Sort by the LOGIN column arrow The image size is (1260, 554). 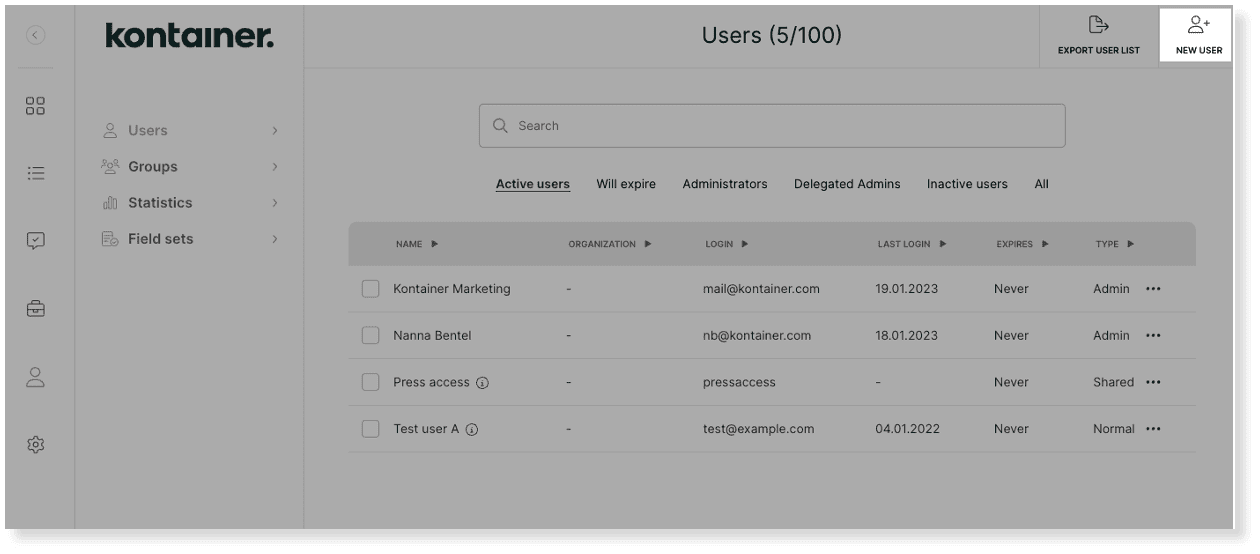click(745, 244)
